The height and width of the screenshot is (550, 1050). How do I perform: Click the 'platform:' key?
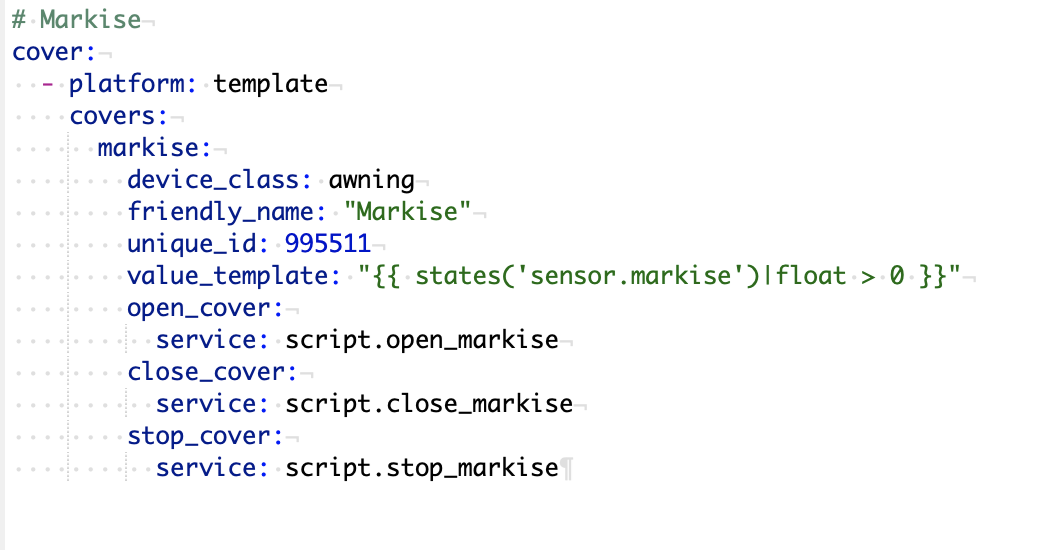click(133, 84)
